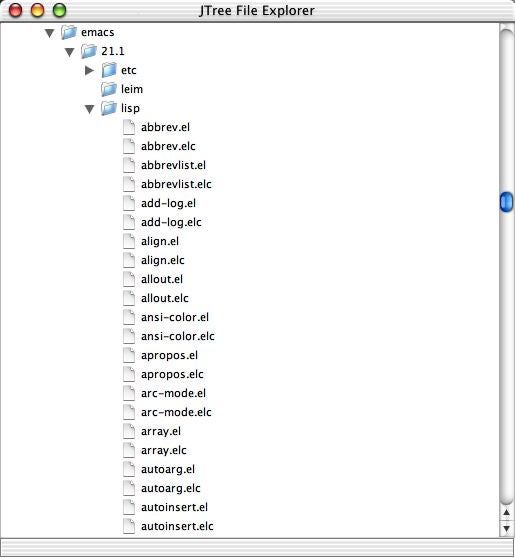Select arc-mode.el file entry
Image resolution: width=515 pixels, height=558 pixels.
click(173, 393)
